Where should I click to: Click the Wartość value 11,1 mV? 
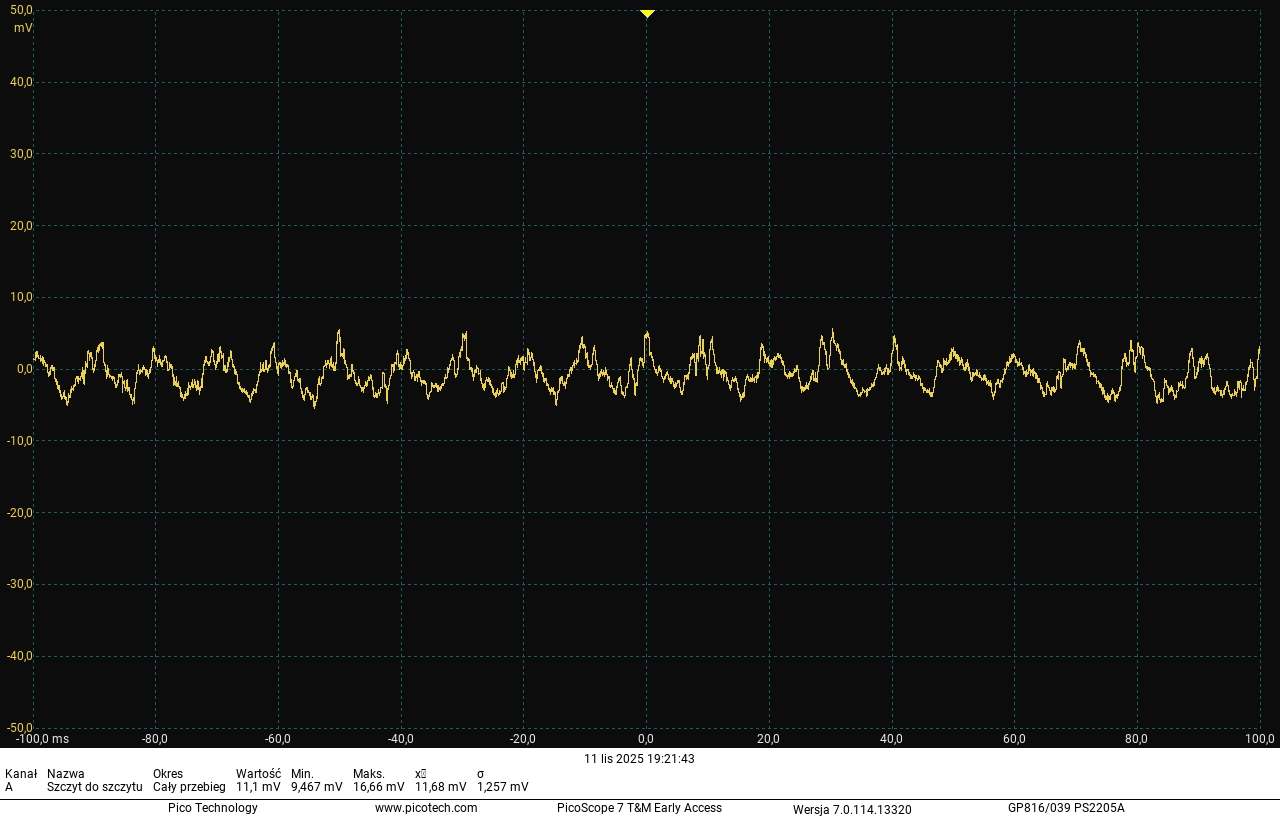tap(258, 786)
